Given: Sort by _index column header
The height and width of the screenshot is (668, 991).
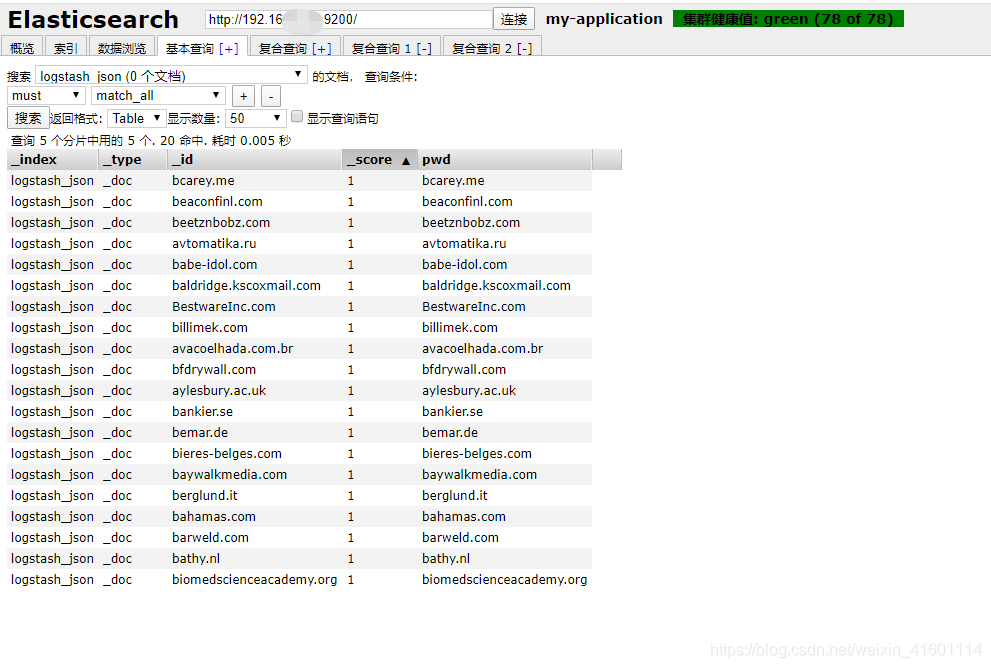Looking at the screenshot, I should coord(52,159).
